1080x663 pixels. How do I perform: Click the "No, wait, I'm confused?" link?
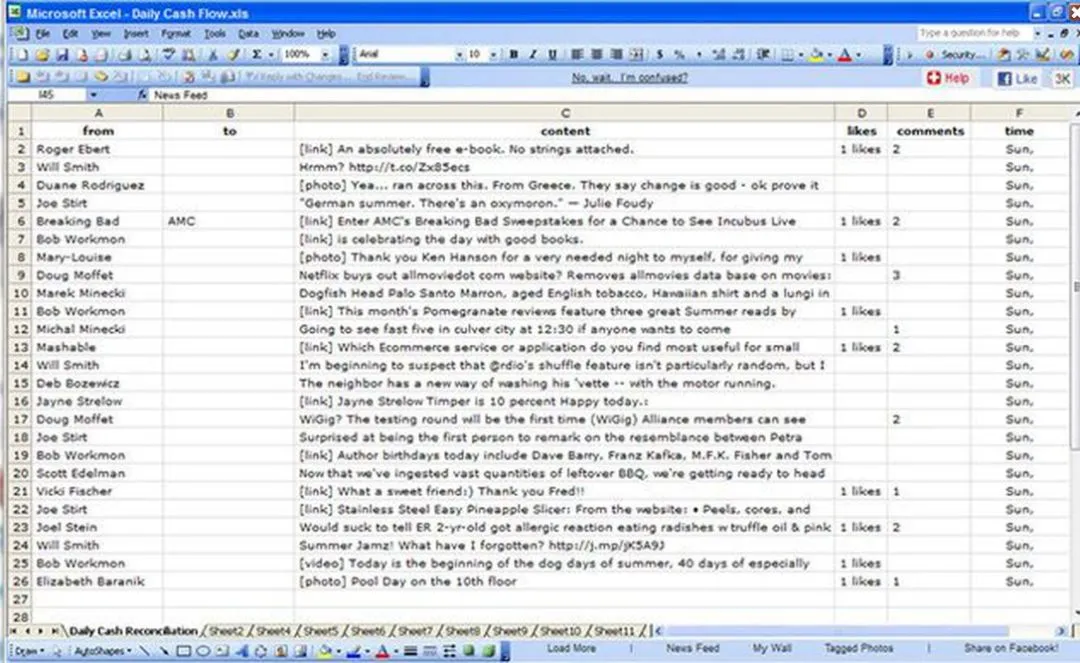pyautogui.click(x=630, y=78)
